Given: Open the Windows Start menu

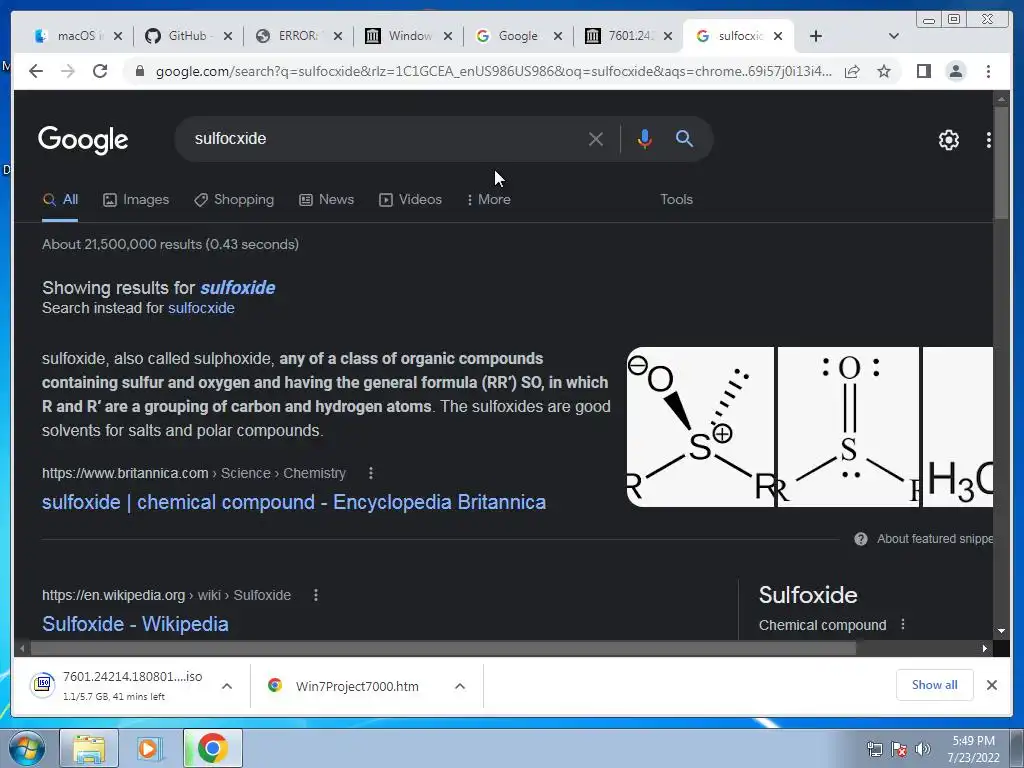Looking at the screenshot, I should (x=27, y=748).
